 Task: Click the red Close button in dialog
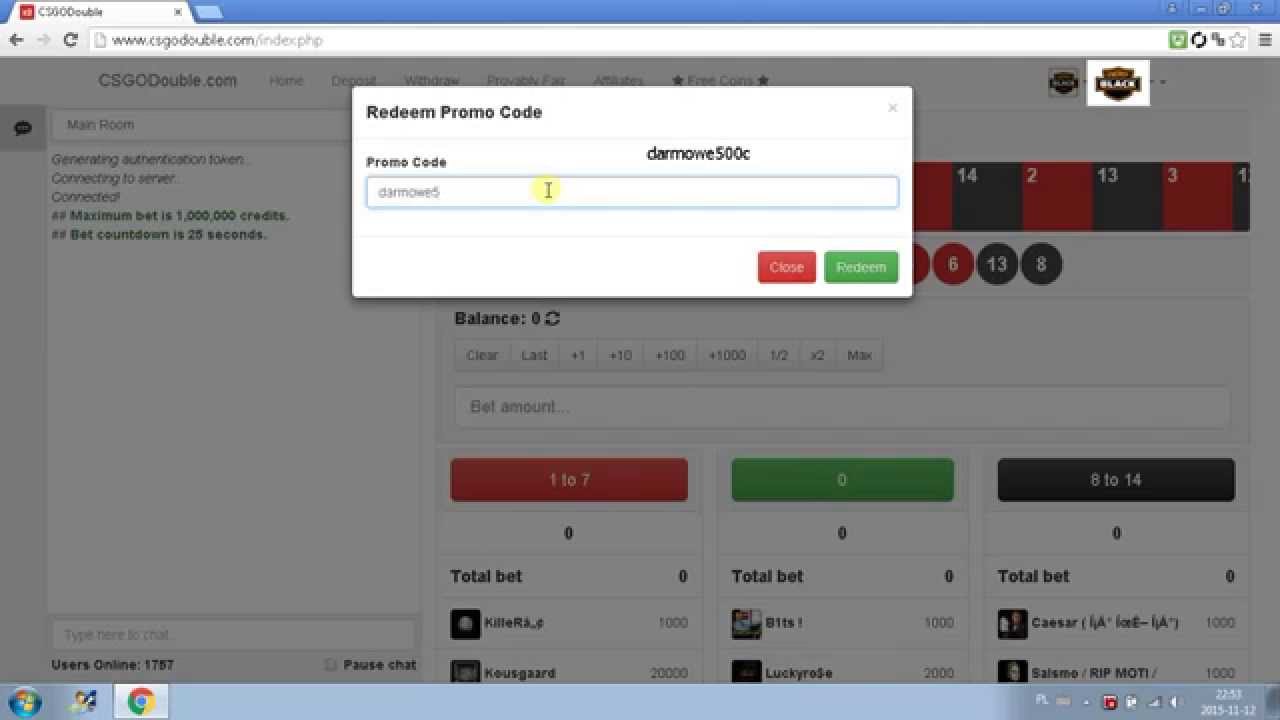click(x=787, y=267)
